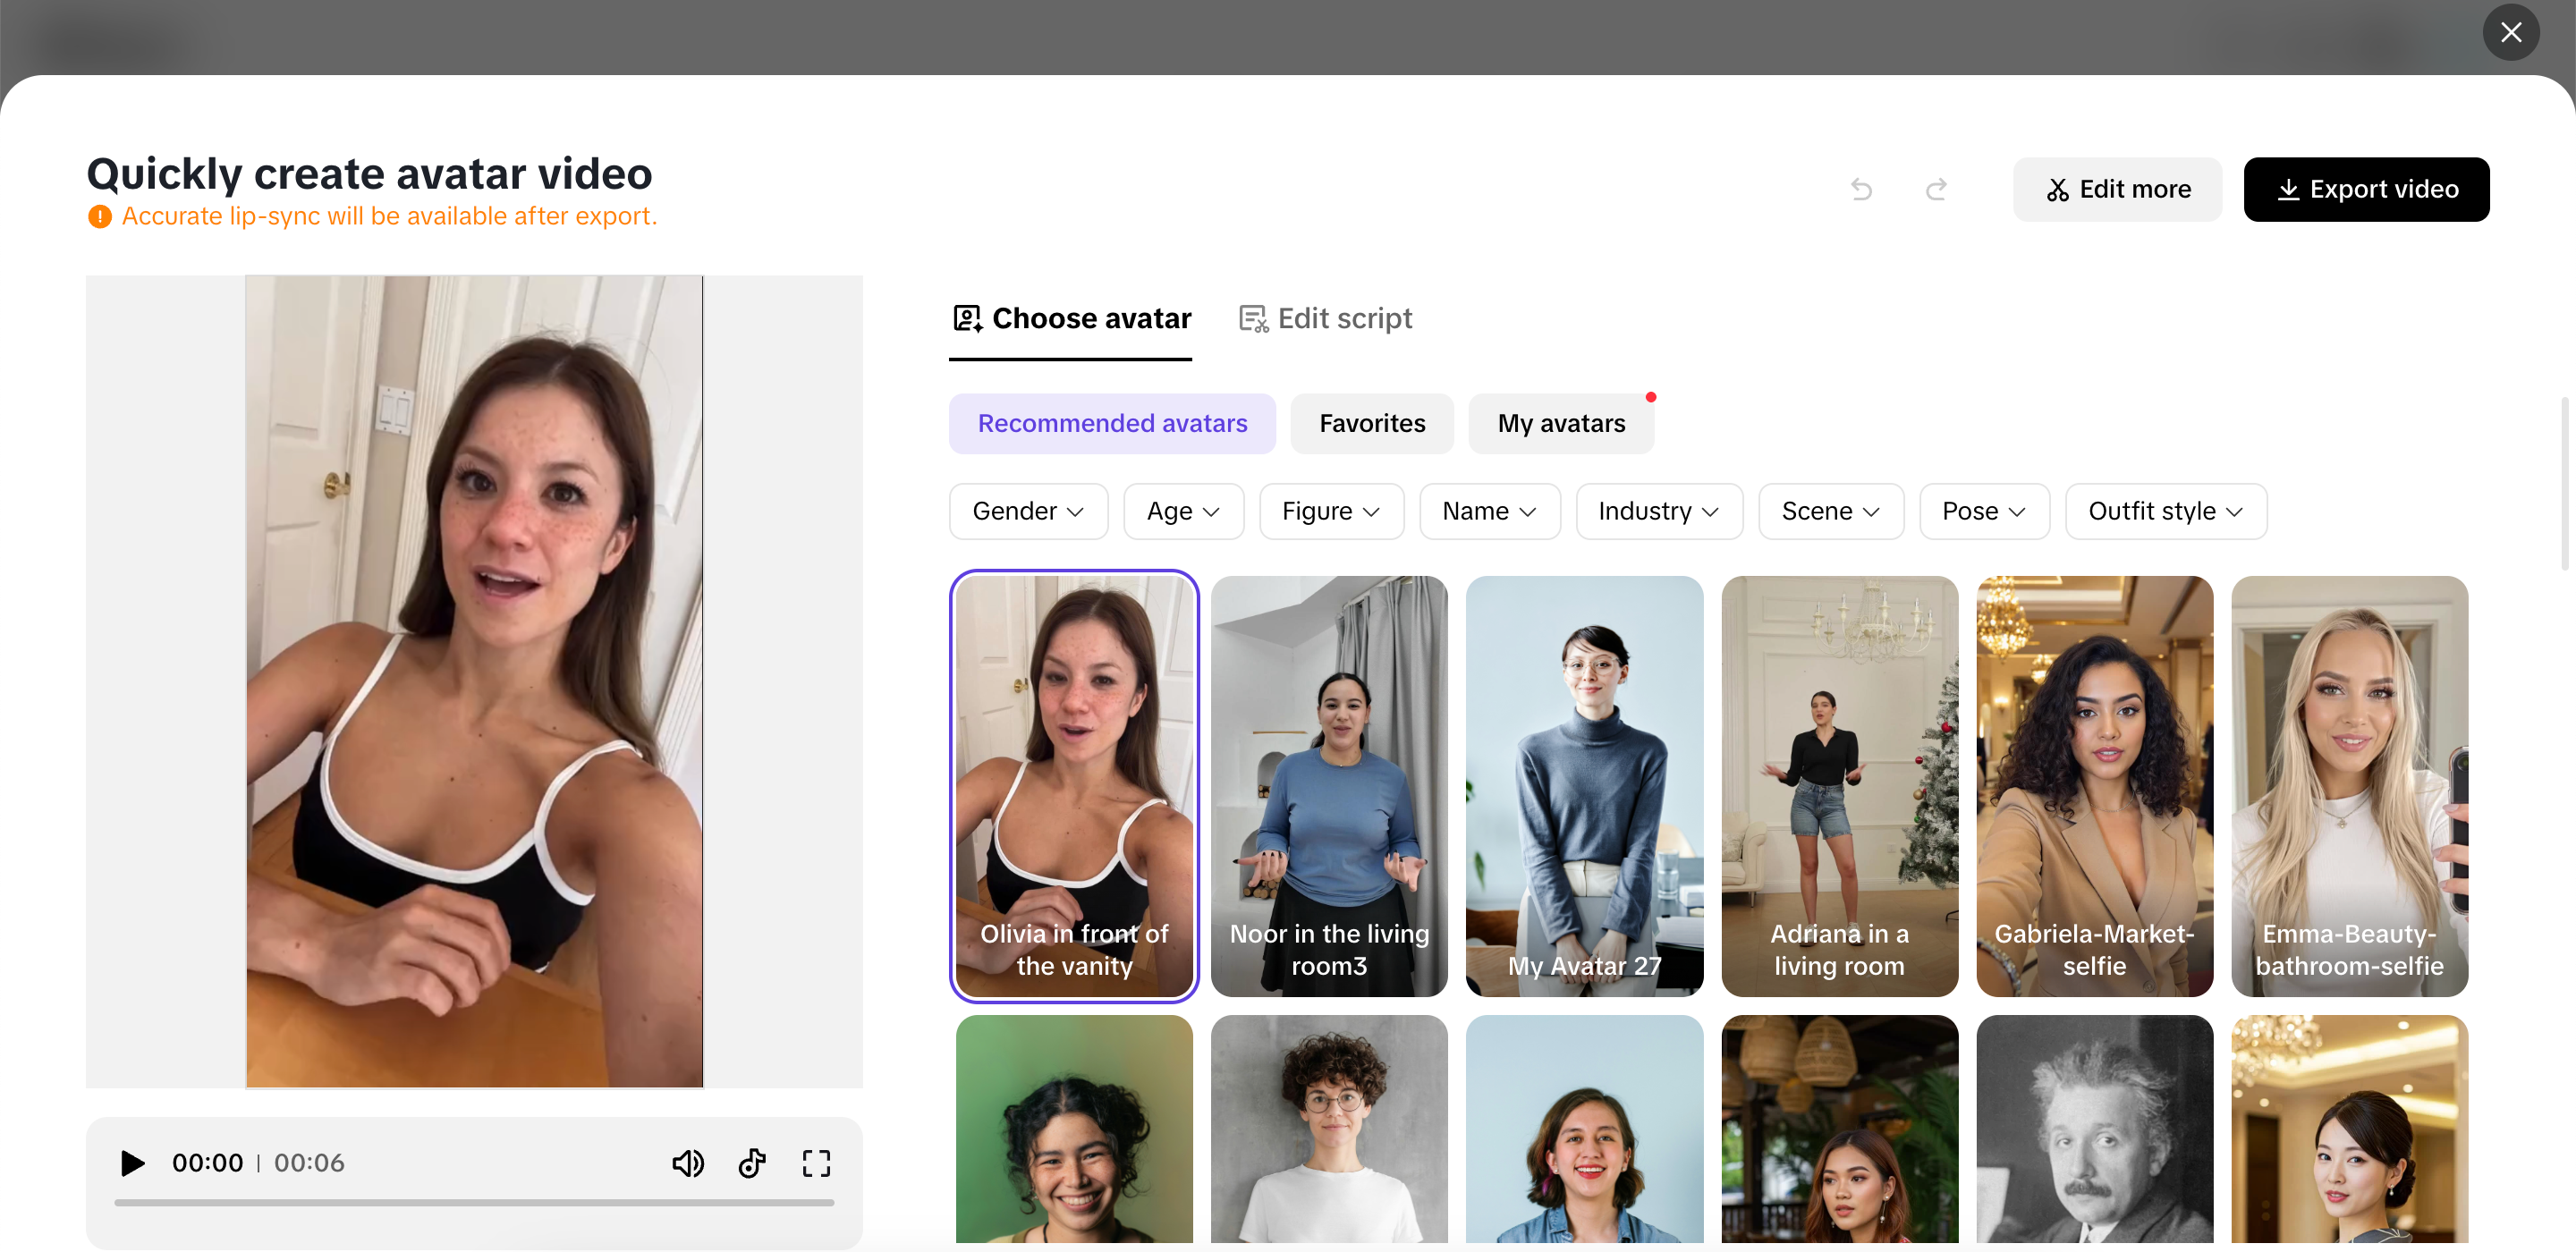Mute the video with speaker icon
The height and width of the screenshot is (1252, 2576).
(x=687, y=1163)
